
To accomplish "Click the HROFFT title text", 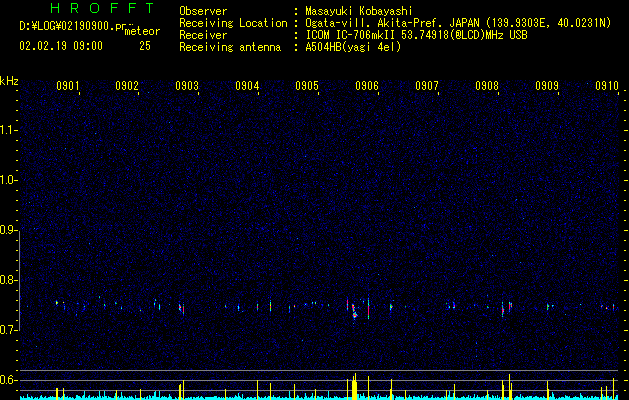I will click(102, 8).
